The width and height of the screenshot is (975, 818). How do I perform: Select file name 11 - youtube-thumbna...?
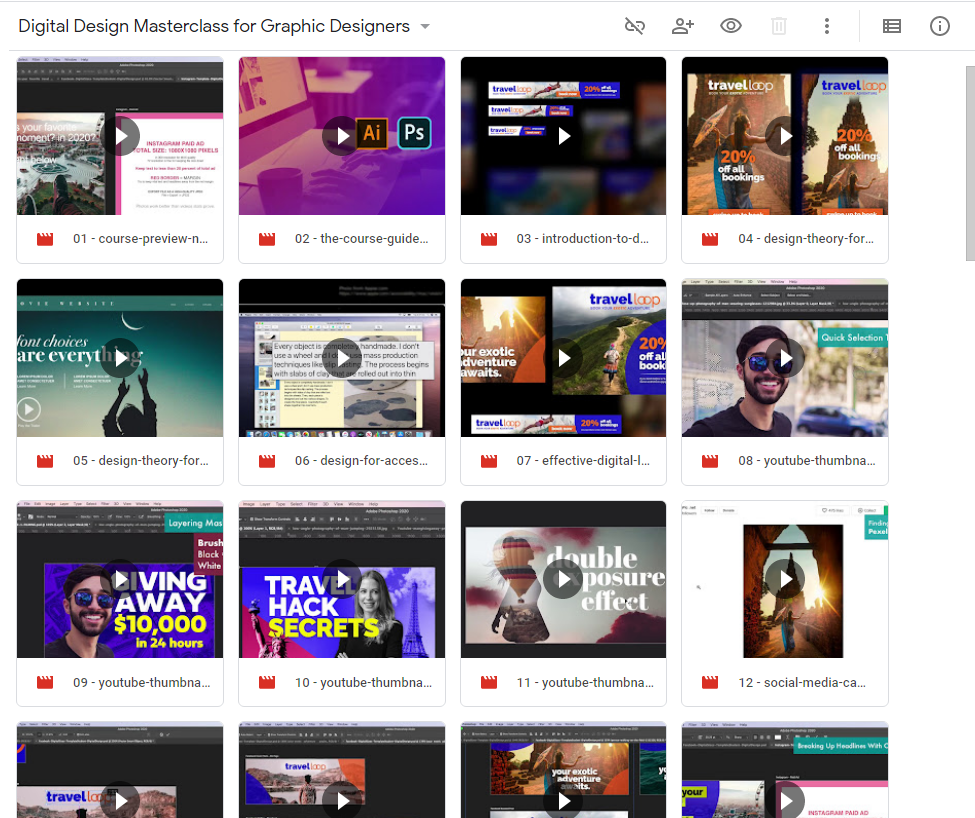click(585, 682)
